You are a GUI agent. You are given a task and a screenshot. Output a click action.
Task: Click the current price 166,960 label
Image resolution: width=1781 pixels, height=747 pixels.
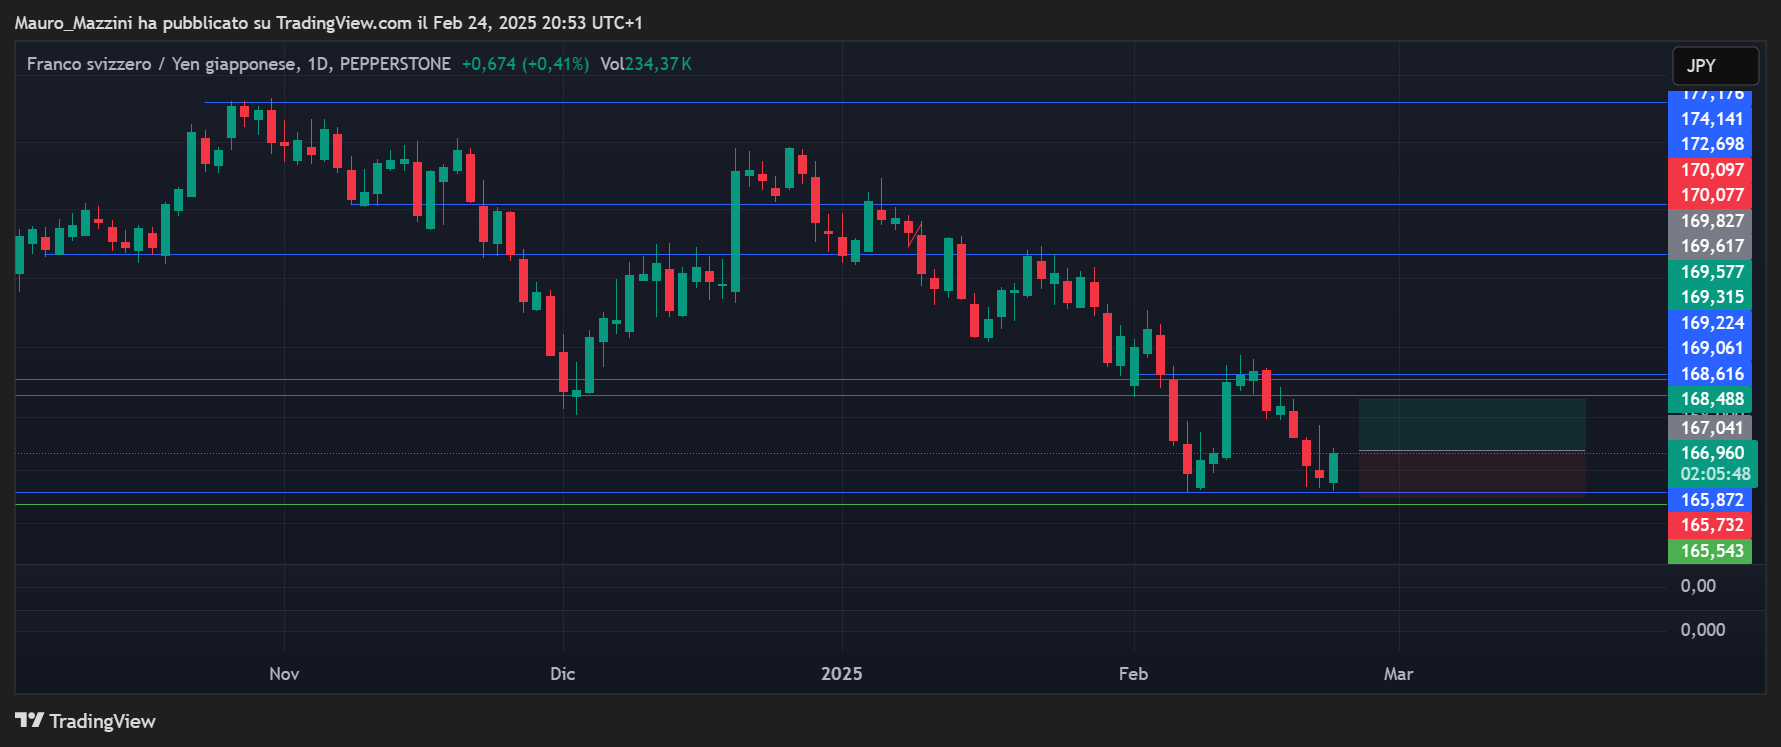coord(1712,453)
